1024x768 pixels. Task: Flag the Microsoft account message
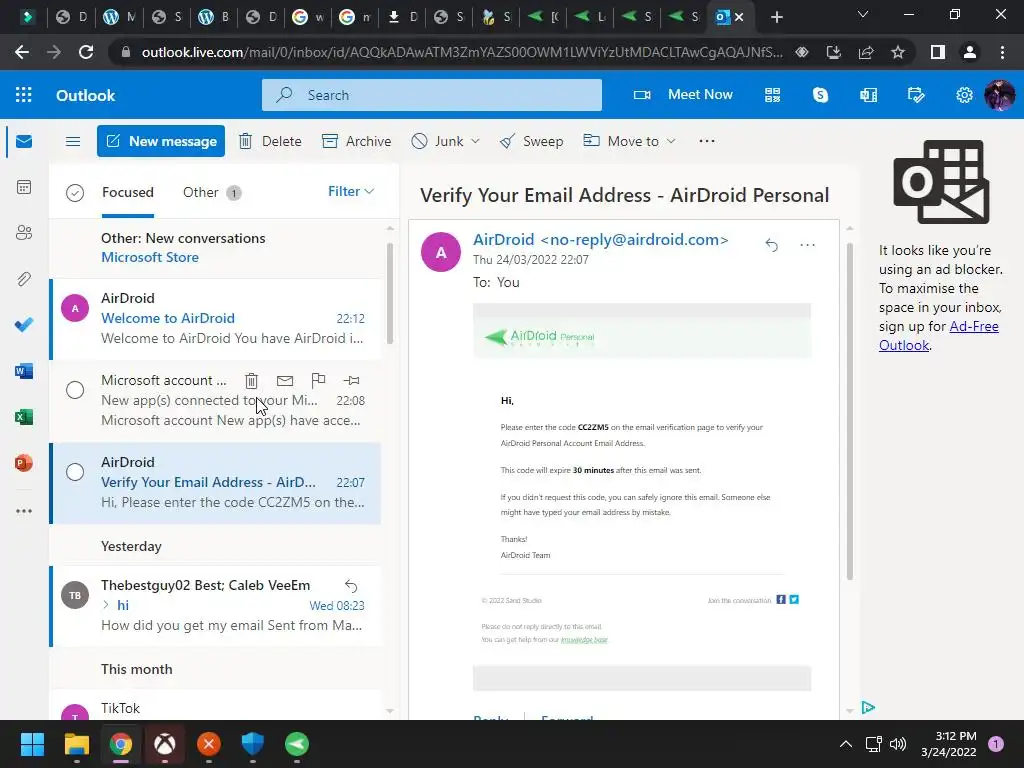pyautogui.click(x=318, y=380)
